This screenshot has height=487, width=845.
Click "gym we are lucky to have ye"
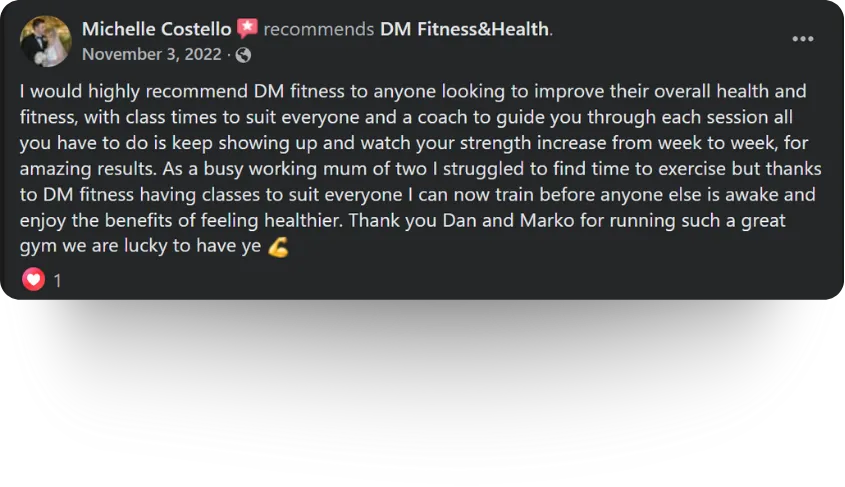(x=140, y=247)
